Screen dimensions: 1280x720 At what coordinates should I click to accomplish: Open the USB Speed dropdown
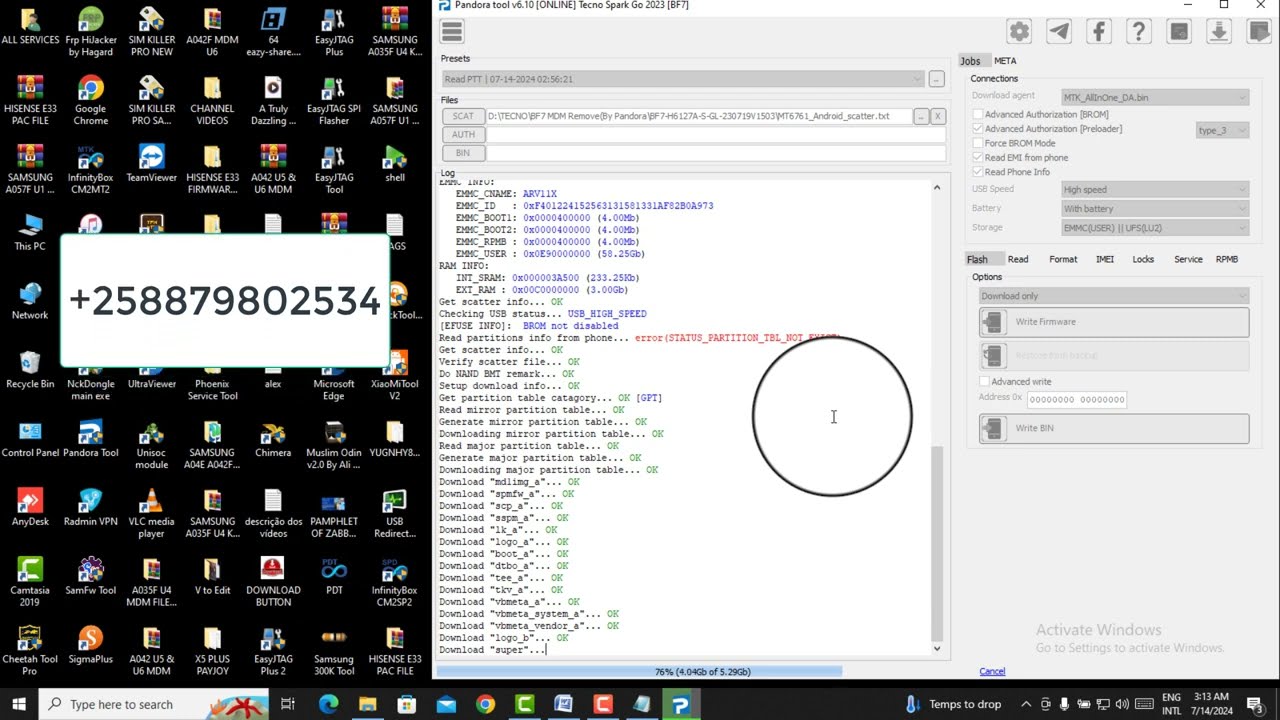pyautogui.click(x=1155, y=189)
